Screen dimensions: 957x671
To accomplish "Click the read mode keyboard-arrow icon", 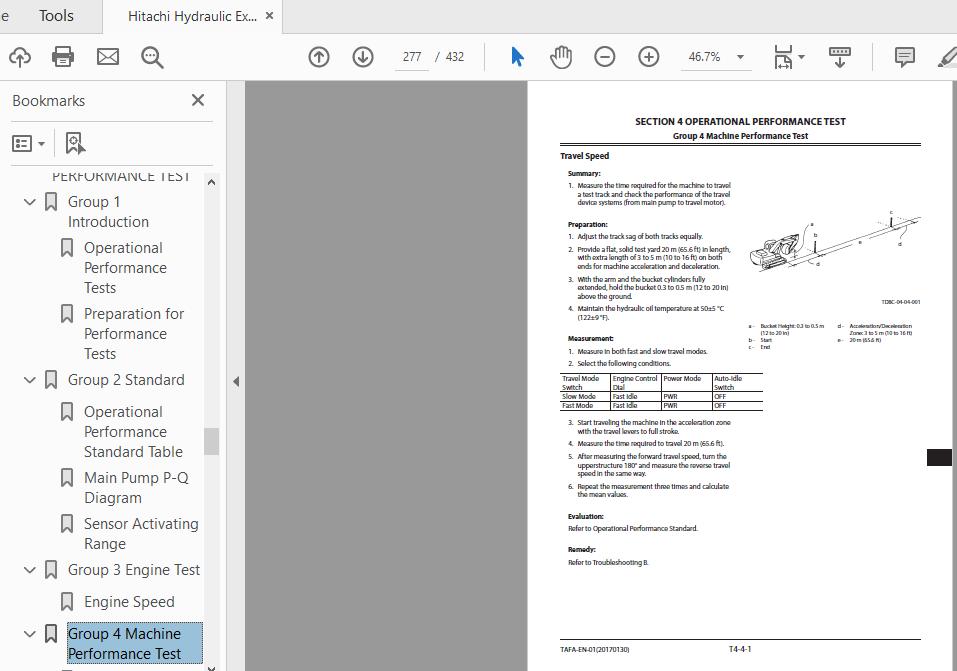I will tap(840, 57).
